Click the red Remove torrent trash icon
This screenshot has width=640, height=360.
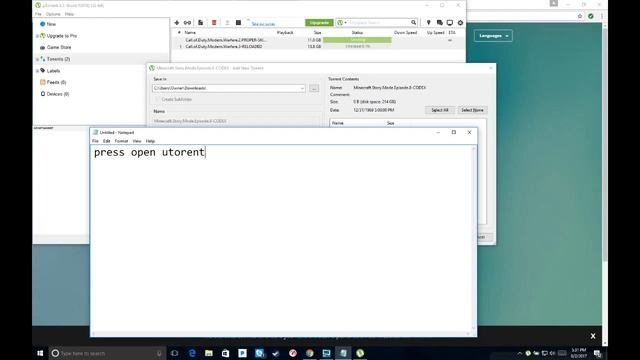click(x=214, y=23)
